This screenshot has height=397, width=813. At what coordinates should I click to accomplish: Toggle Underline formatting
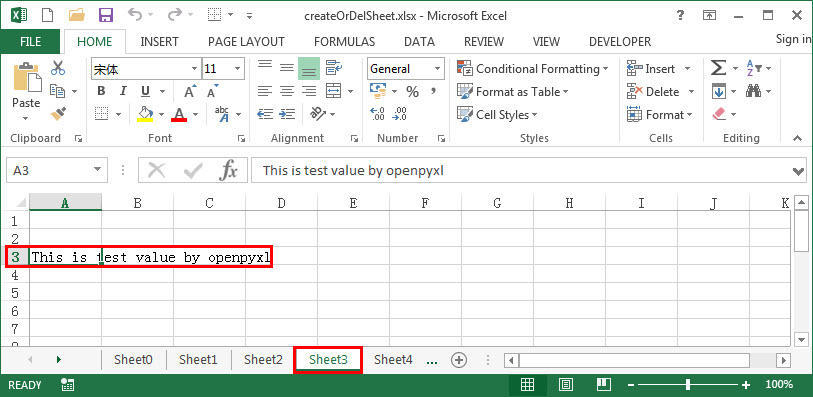click(145, 91)
